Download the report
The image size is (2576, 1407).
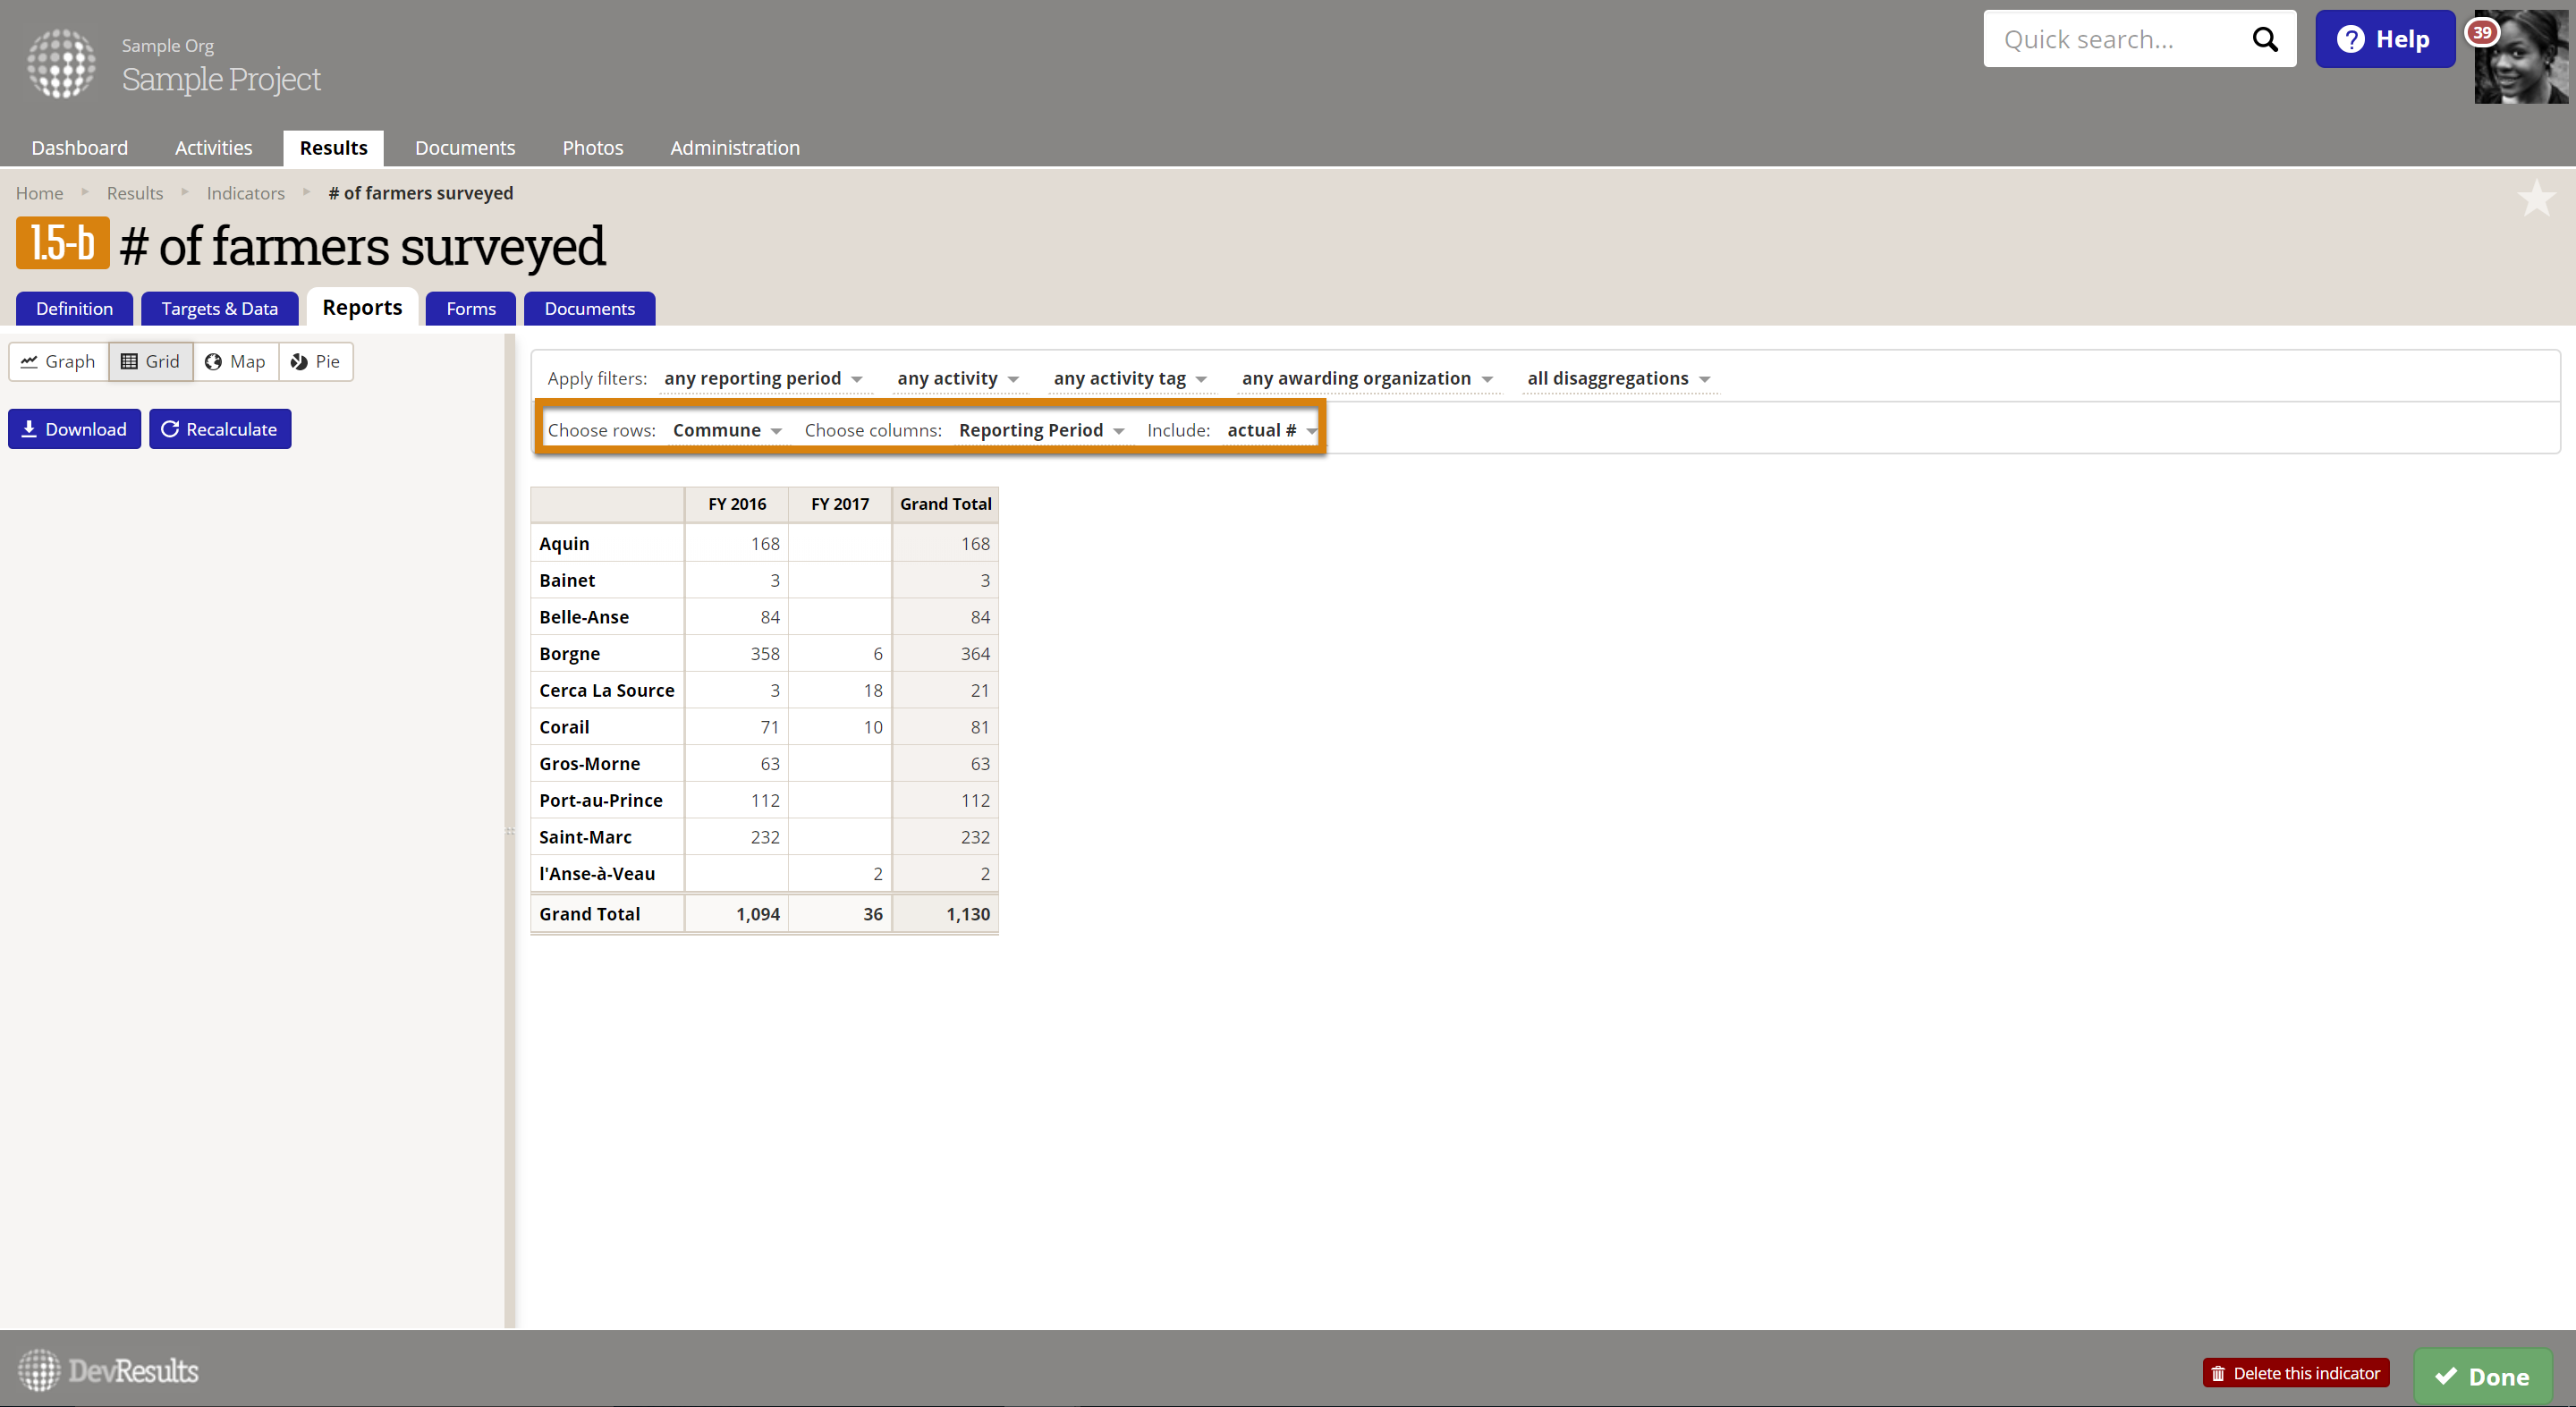pyautogui.click(x=74, y=429)
